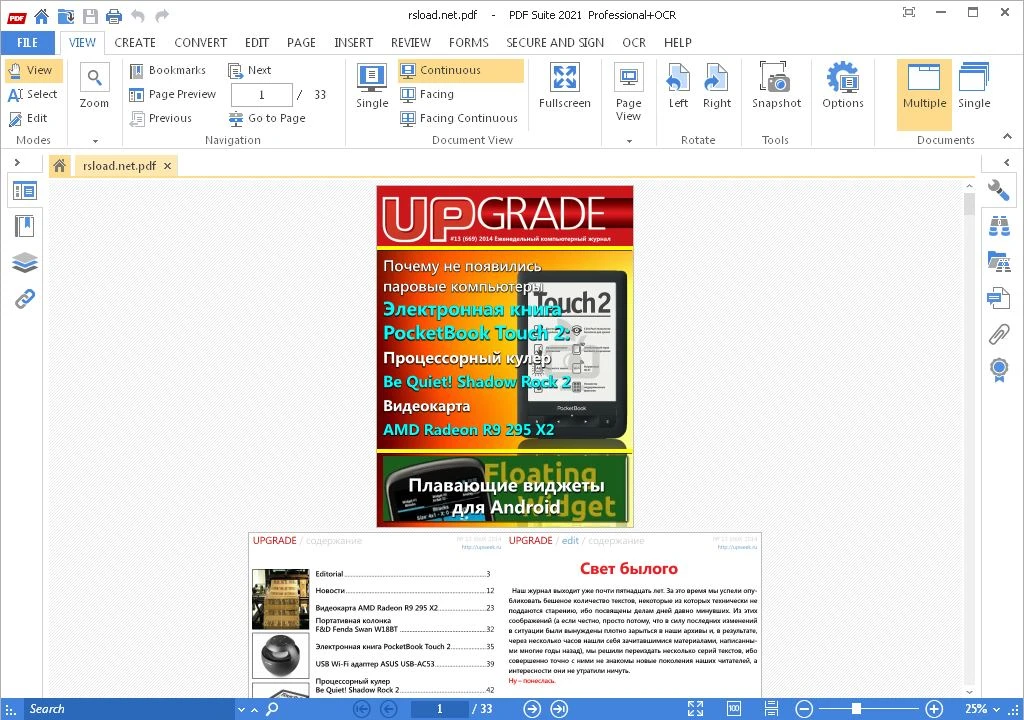Rotate the page right
Screen dimensions: 1024x720
pyautogui.click(x=716, y=85)
